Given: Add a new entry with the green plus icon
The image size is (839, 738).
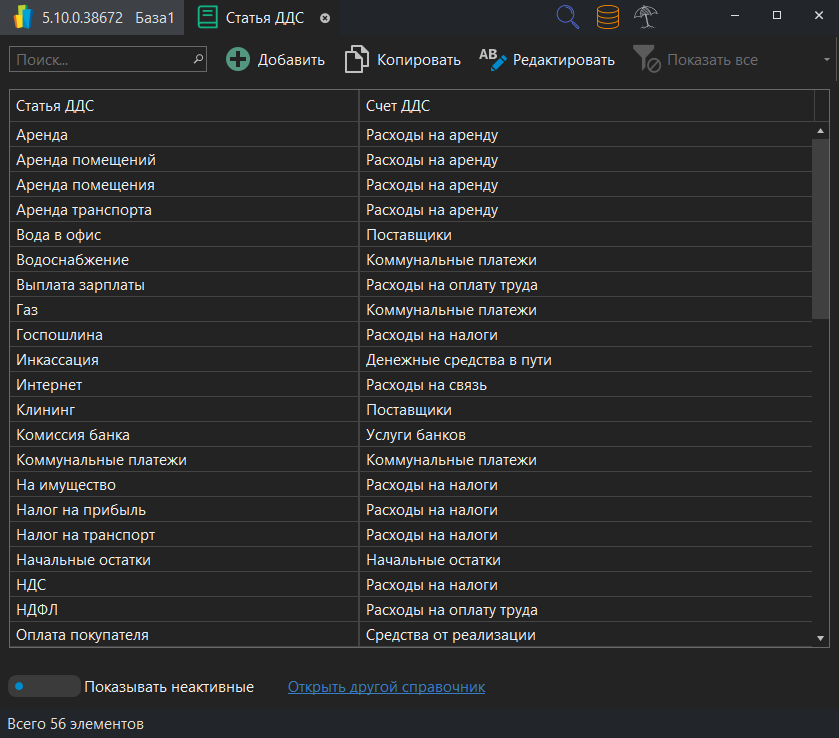Looking at the screenshot, I should [x=238, y=60].
